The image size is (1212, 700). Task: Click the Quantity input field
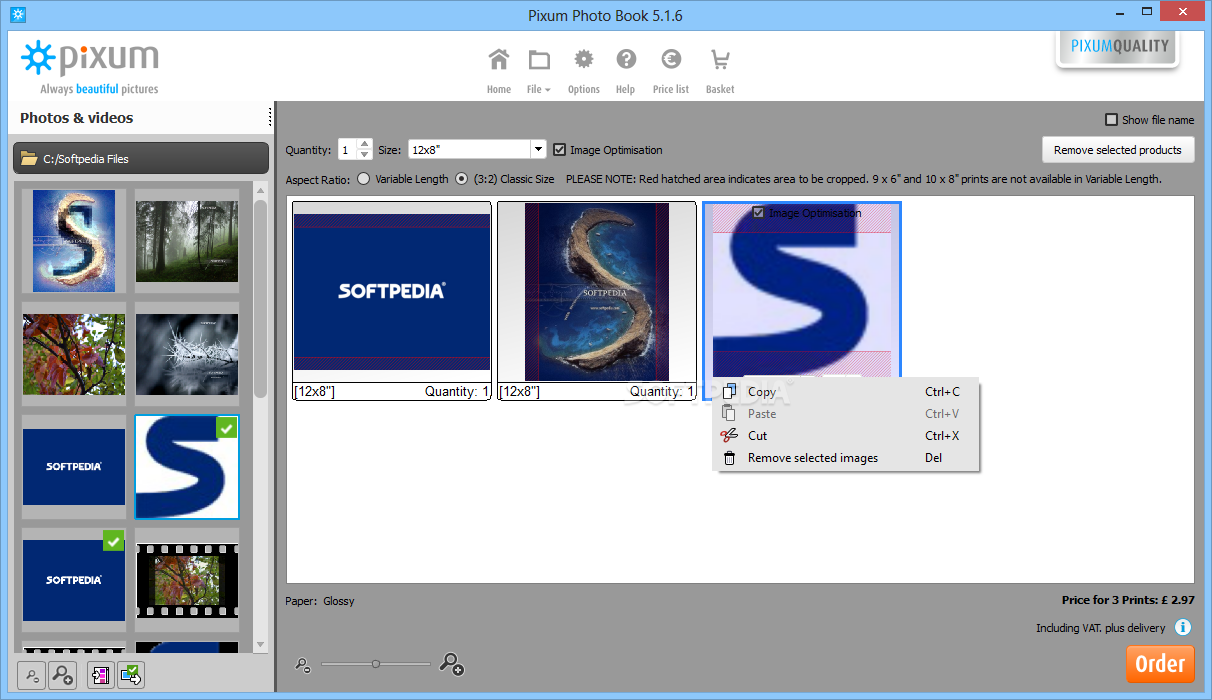[x=347, y=150]
